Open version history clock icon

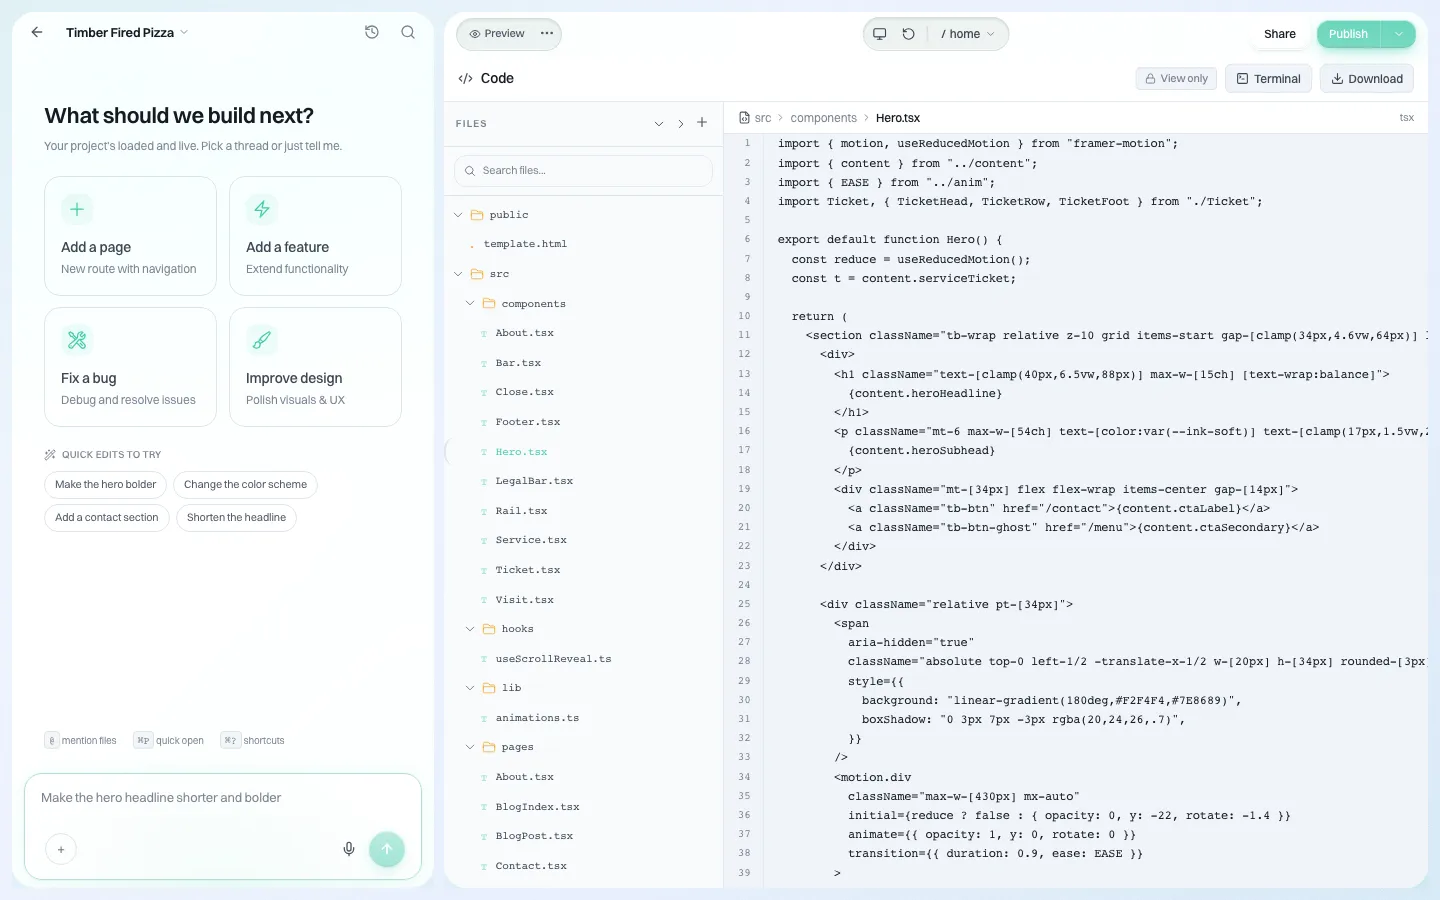click(x=372, y=32)
